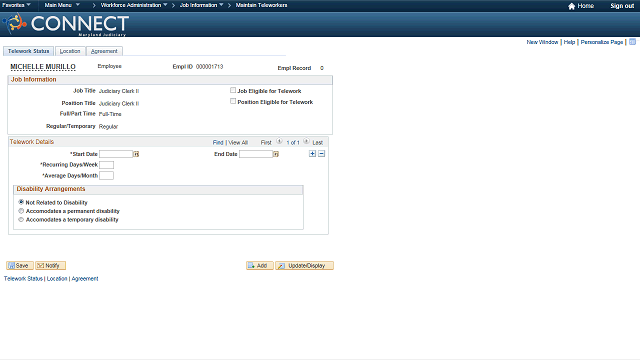Go to next row arrow in Telework Details
This screenshot has height=360, width=640.
click(306, 141)
